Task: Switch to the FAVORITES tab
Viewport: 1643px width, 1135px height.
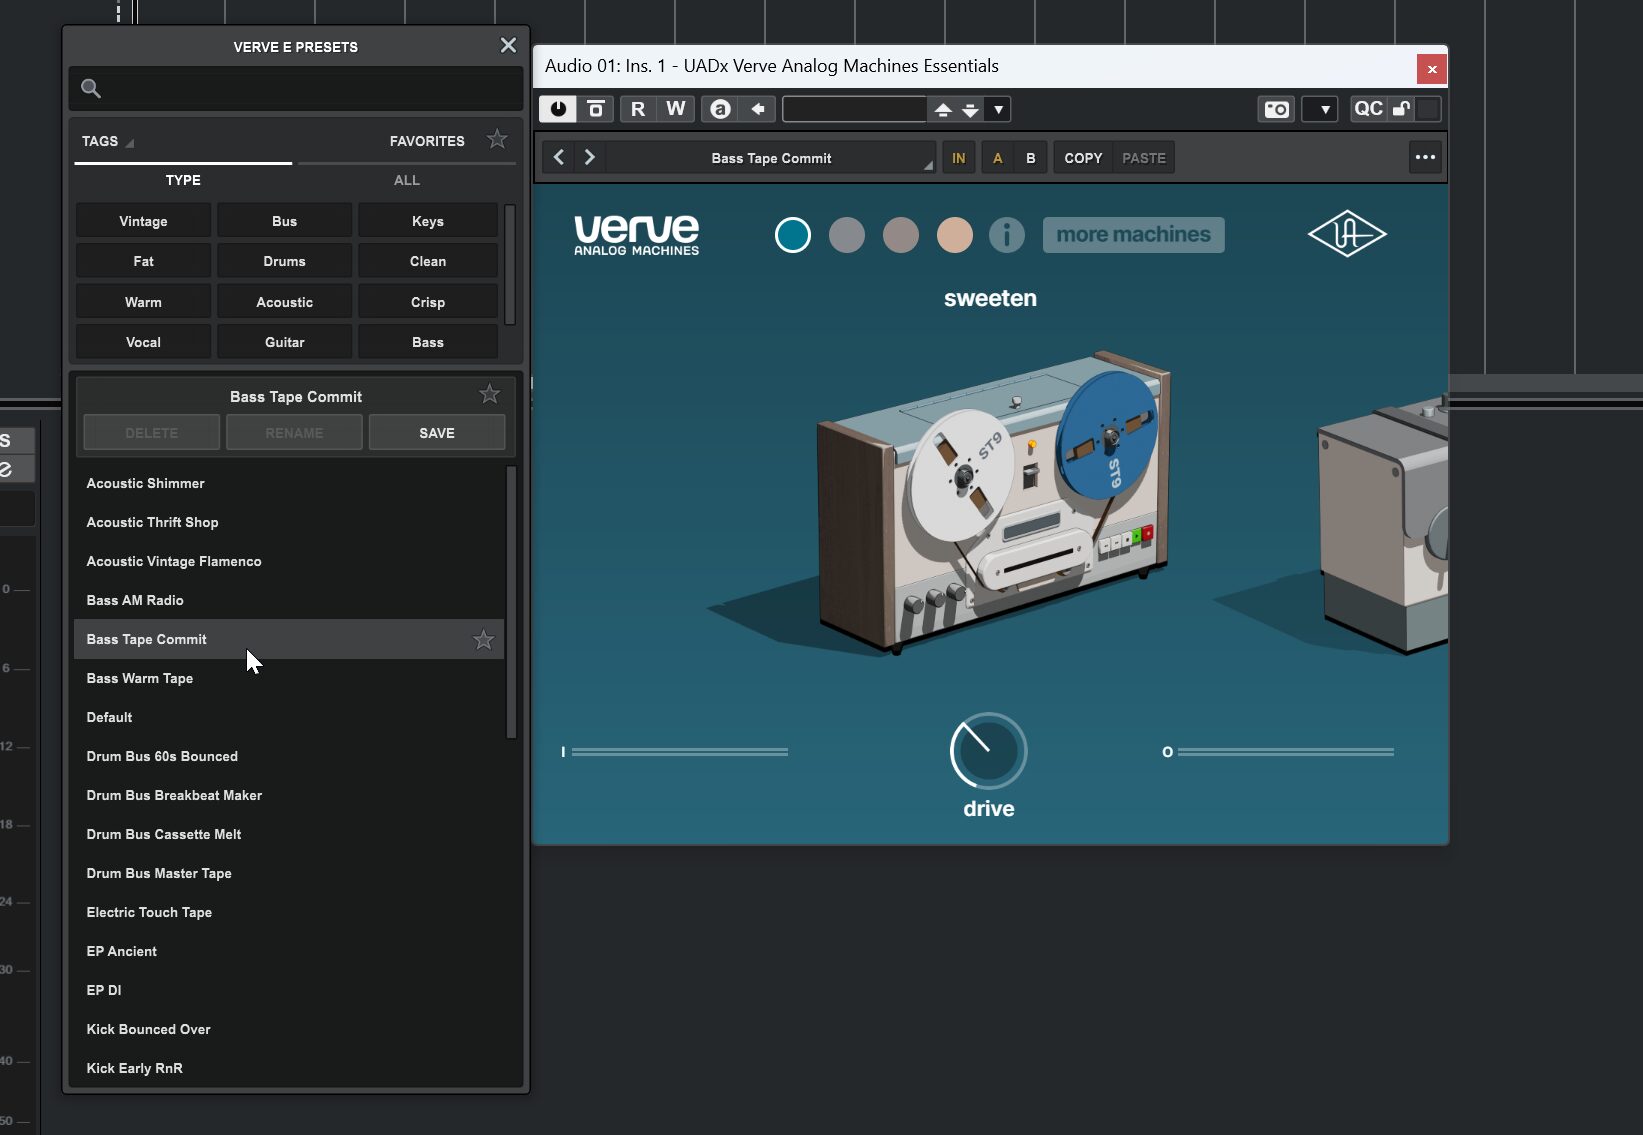Action: click(427, 141)
